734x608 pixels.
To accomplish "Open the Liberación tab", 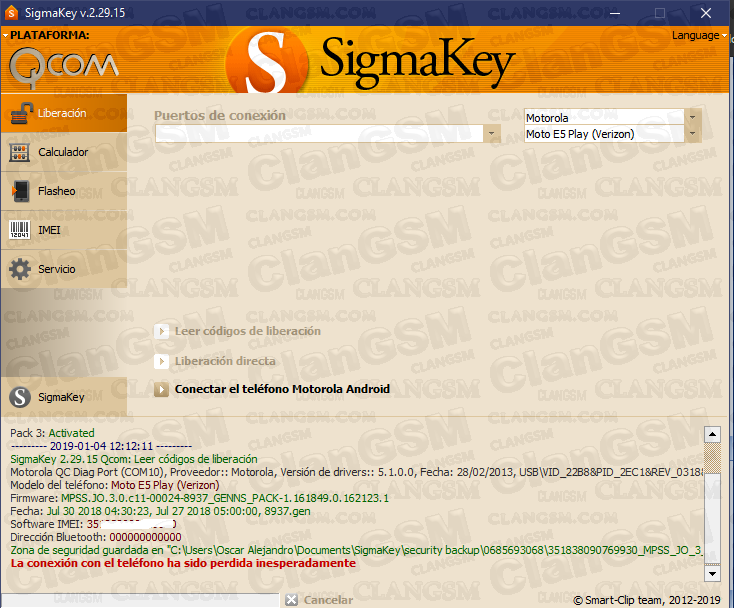I will [x=64, y=113].
